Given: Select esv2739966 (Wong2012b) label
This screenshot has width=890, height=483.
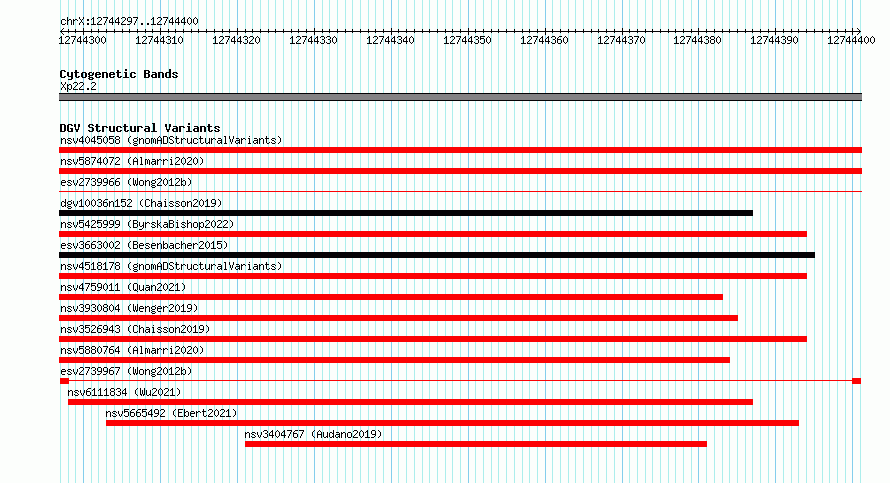Looking at the screenshot, I should pyautogui.click(x=126, y=182).
